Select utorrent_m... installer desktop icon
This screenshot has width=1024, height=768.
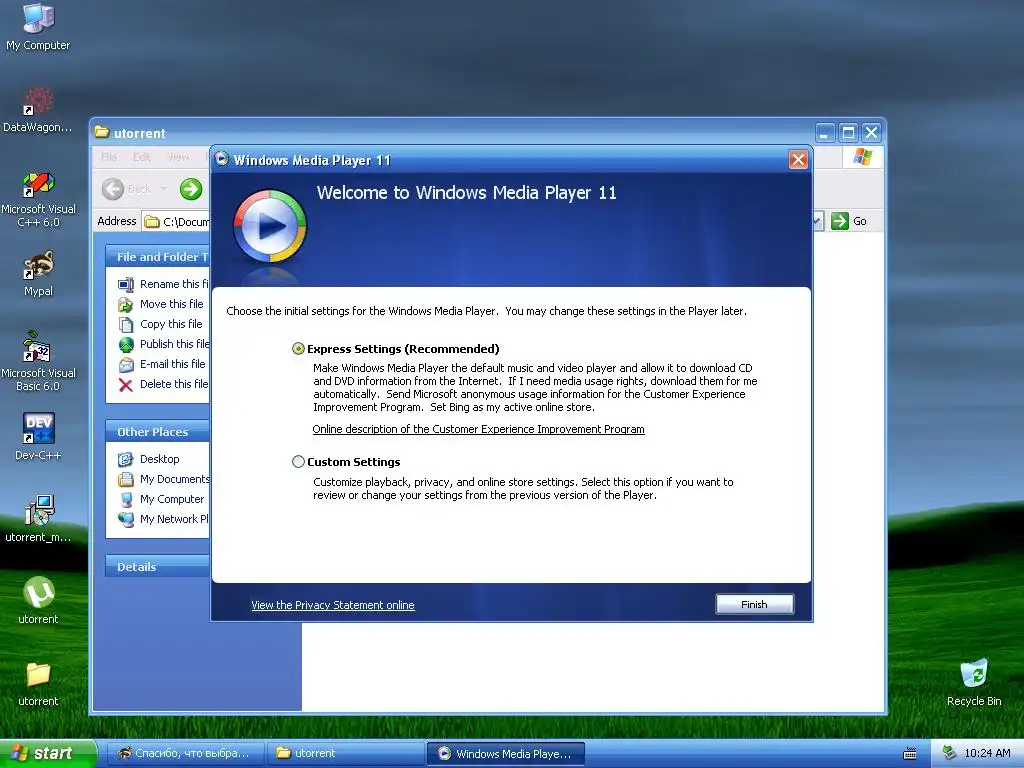pyautogui.click(x=38, y=519)
